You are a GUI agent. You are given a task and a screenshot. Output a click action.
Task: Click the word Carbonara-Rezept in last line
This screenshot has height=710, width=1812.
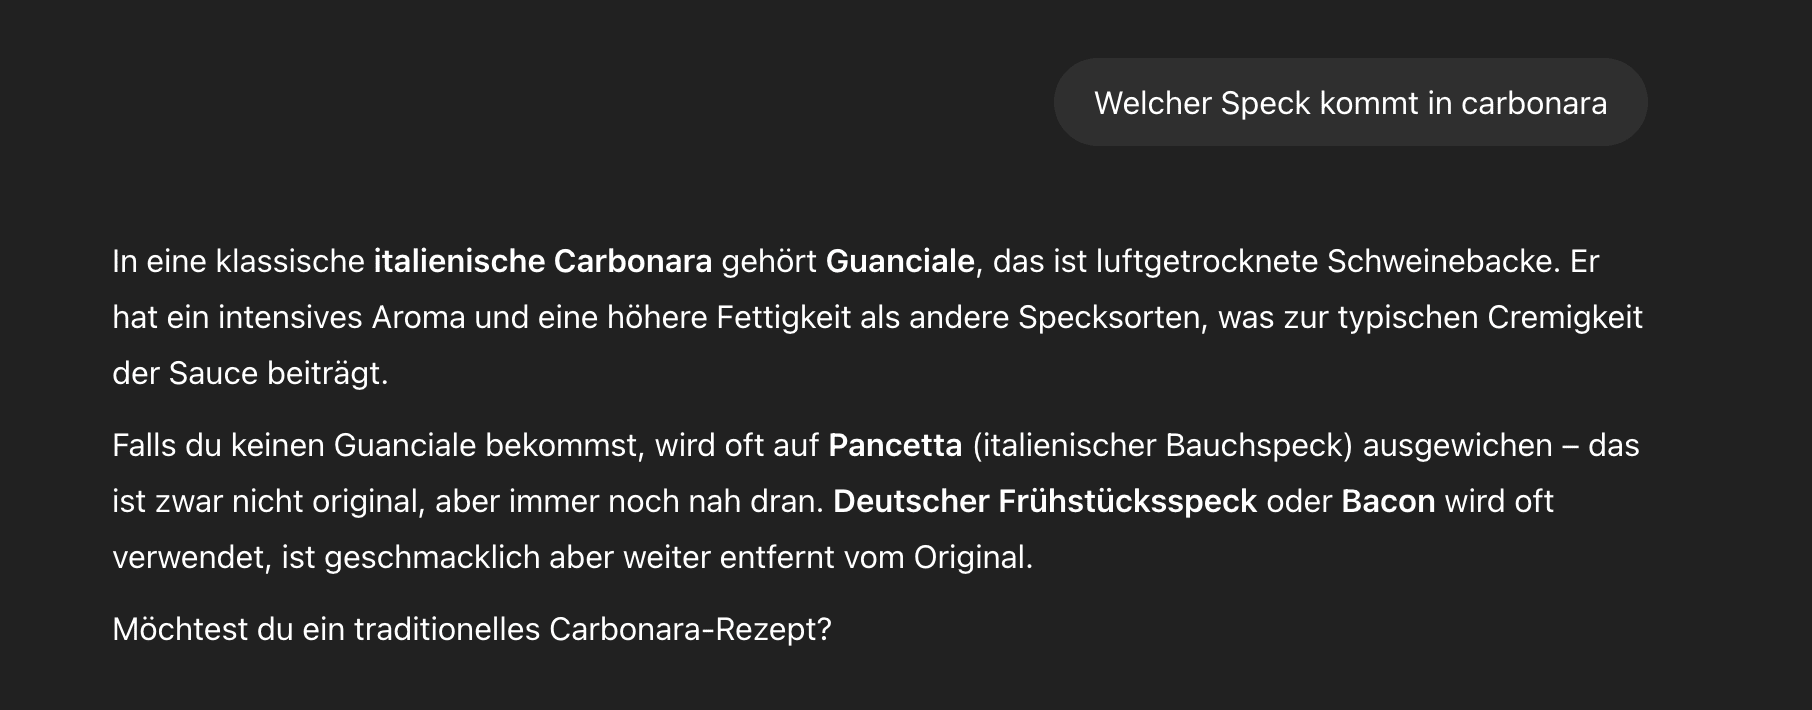point(690,630)
